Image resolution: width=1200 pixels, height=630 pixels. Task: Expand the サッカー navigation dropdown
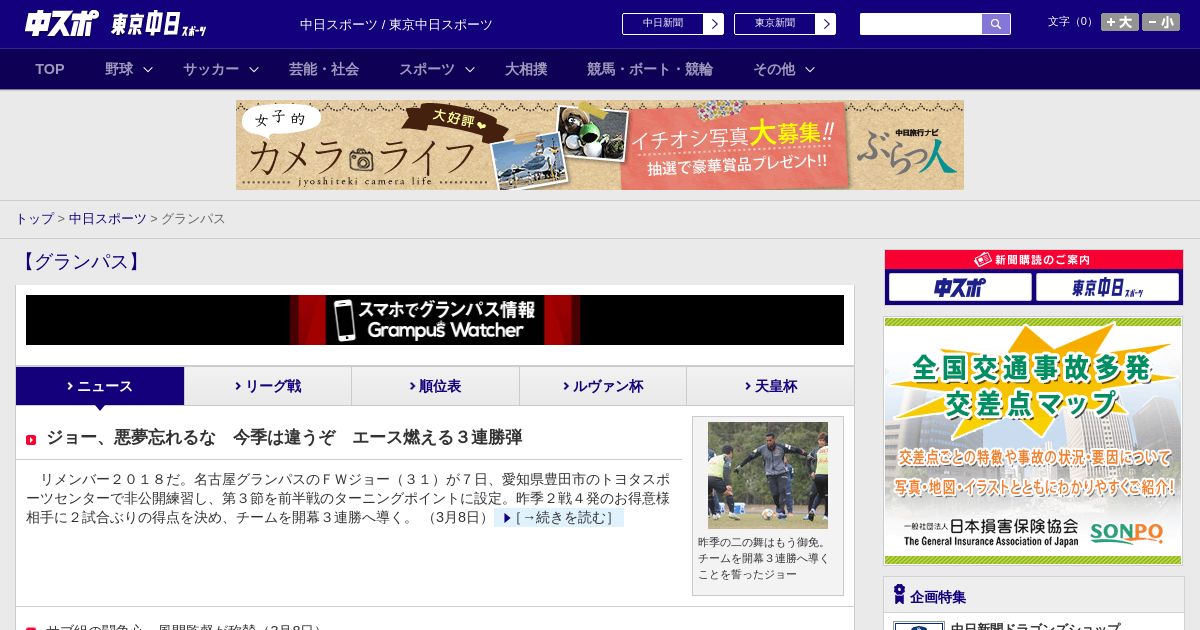pyautogui.click(x=221, y=69)
